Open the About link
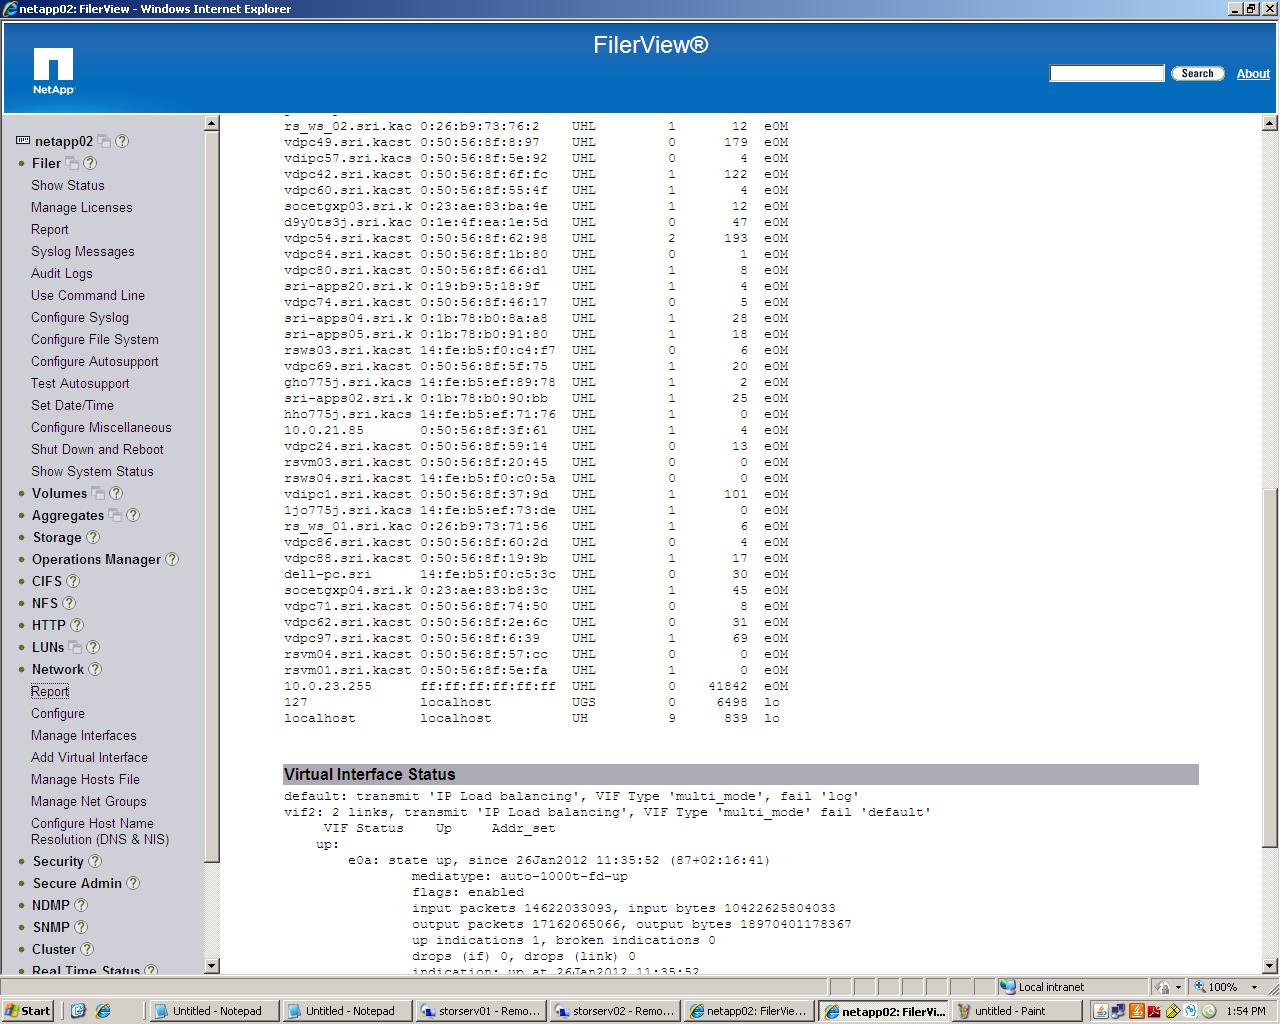Viewport: 1280px width, 1024px height. 1253,73
